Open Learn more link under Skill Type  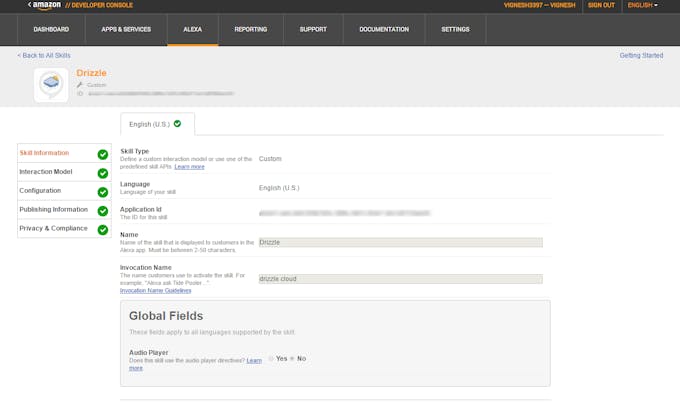point(189,167)
